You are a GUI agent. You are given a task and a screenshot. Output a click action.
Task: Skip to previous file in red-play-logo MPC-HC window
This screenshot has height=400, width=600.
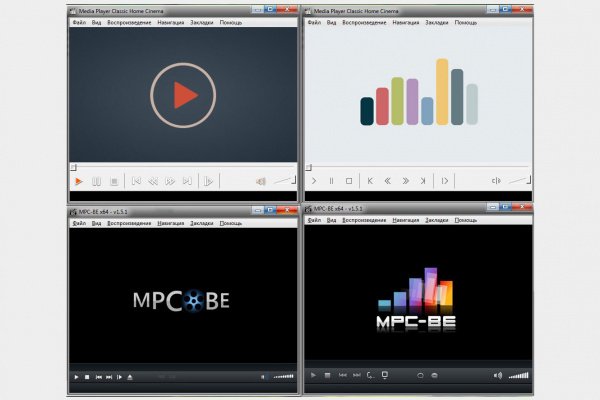pos(136,181)
